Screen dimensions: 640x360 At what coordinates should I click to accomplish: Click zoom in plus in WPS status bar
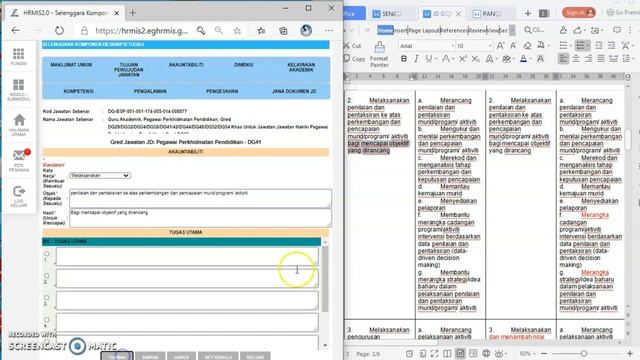(x=630, y=353)
